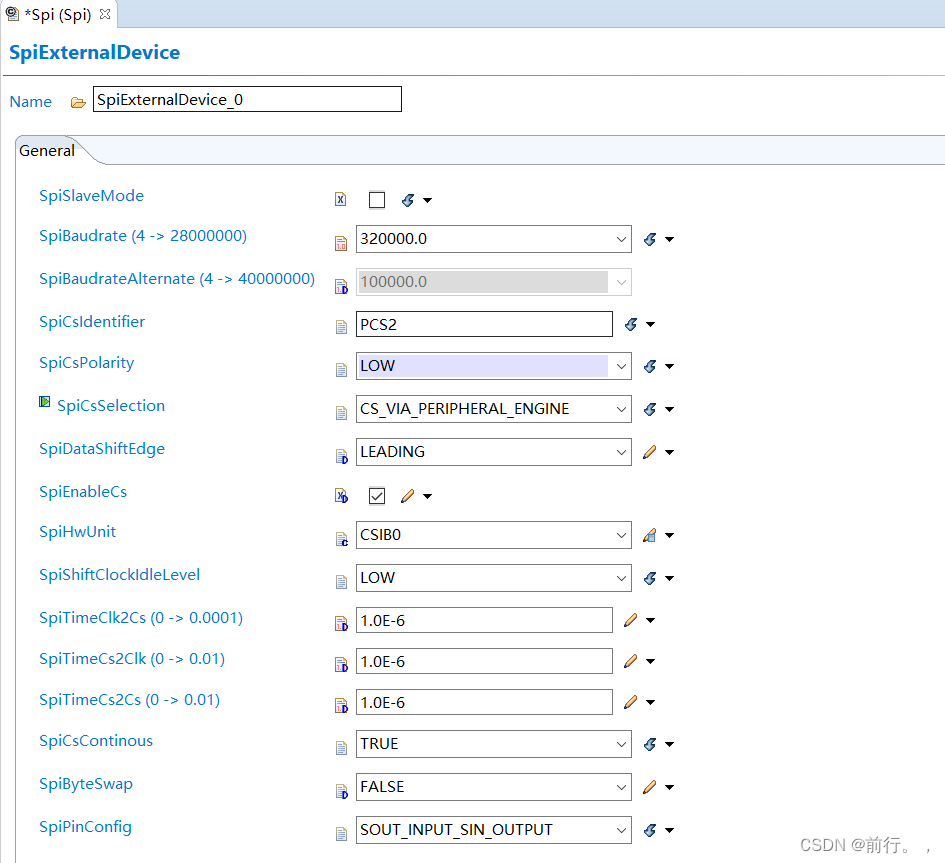Screen dimensions: 945x863
Task: Open the SpiBaudrate value combo box
Action: (x=494, y=239)
